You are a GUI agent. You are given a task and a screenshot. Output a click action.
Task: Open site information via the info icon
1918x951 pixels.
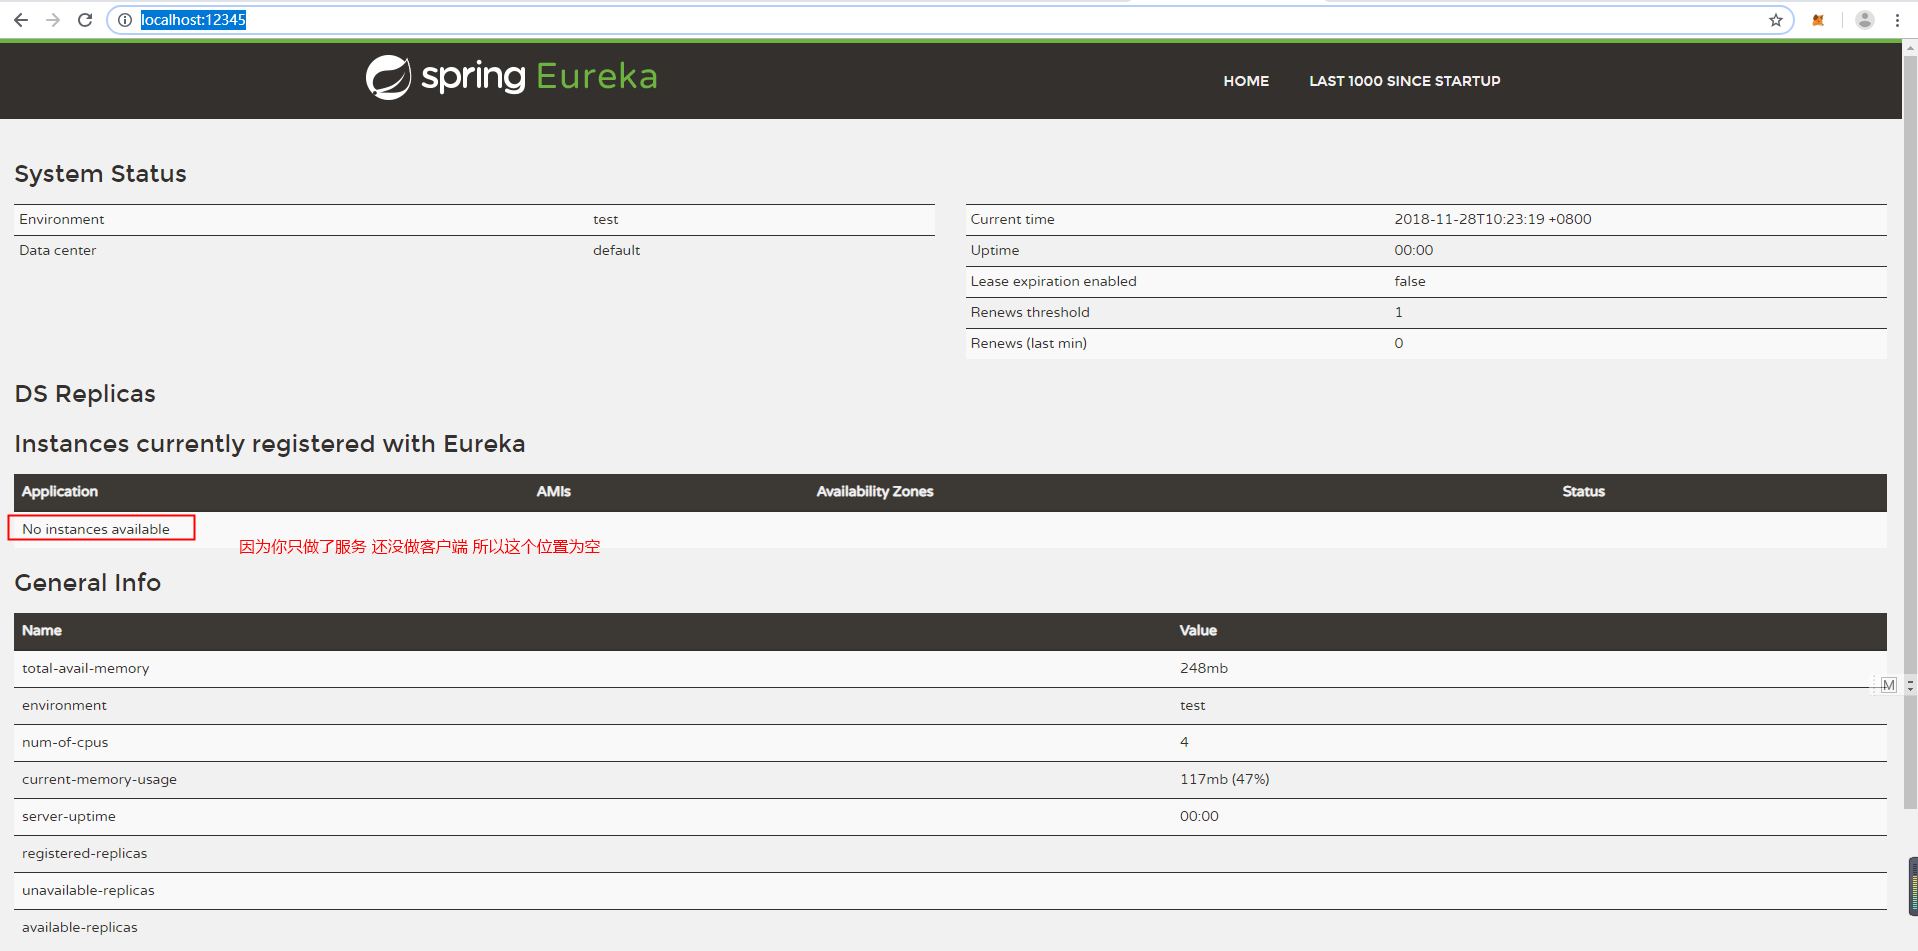124,19
